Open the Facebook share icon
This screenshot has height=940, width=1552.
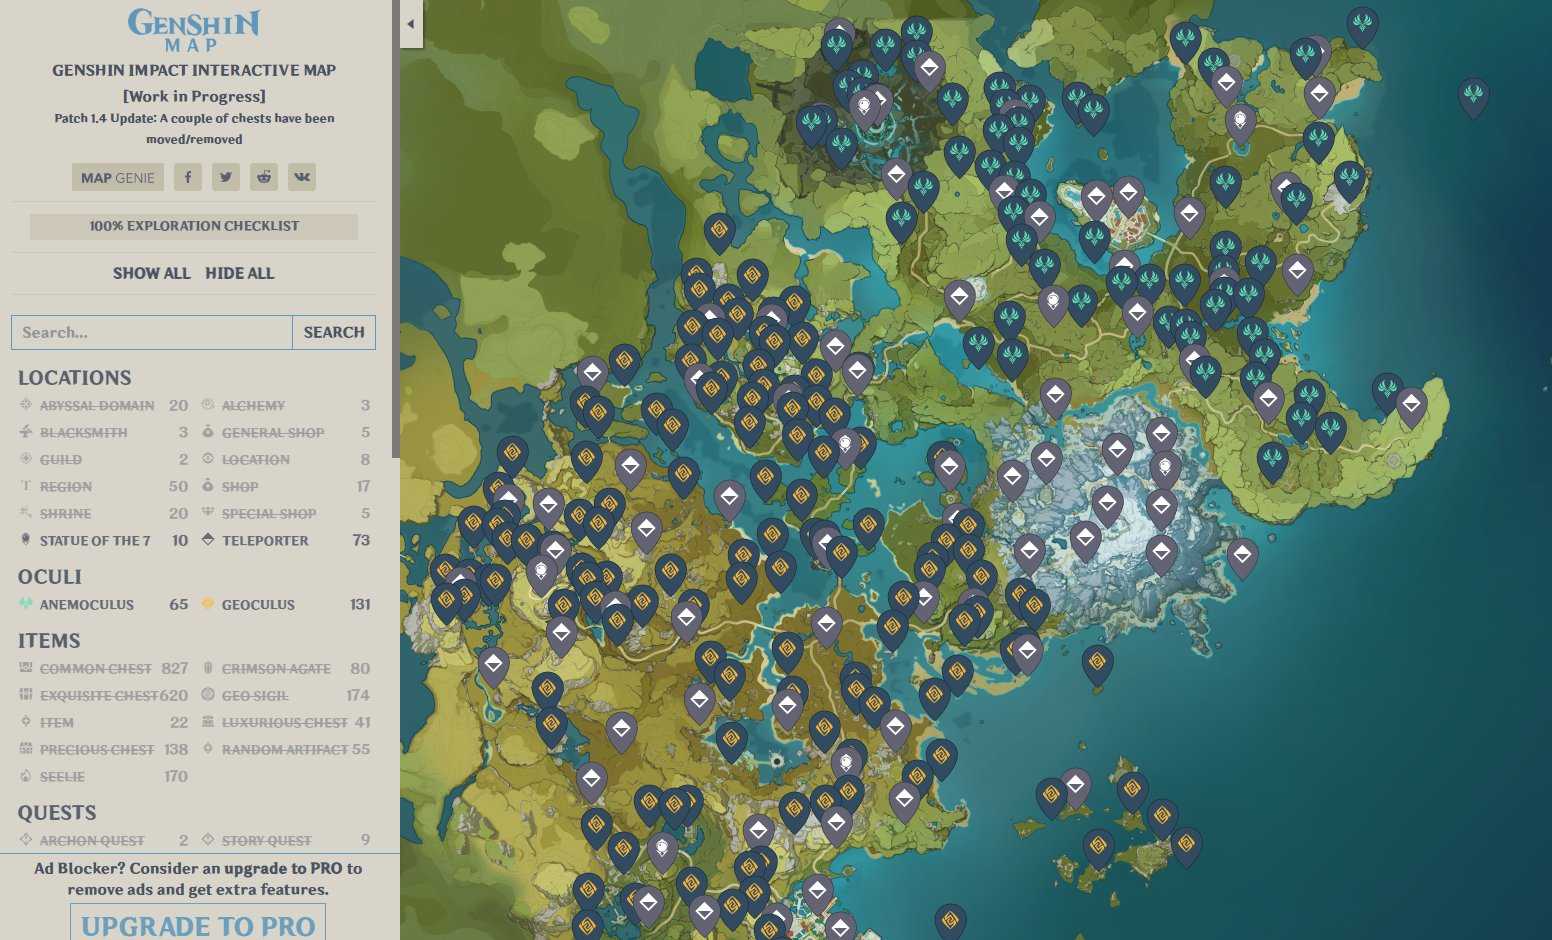pos(188,177)
